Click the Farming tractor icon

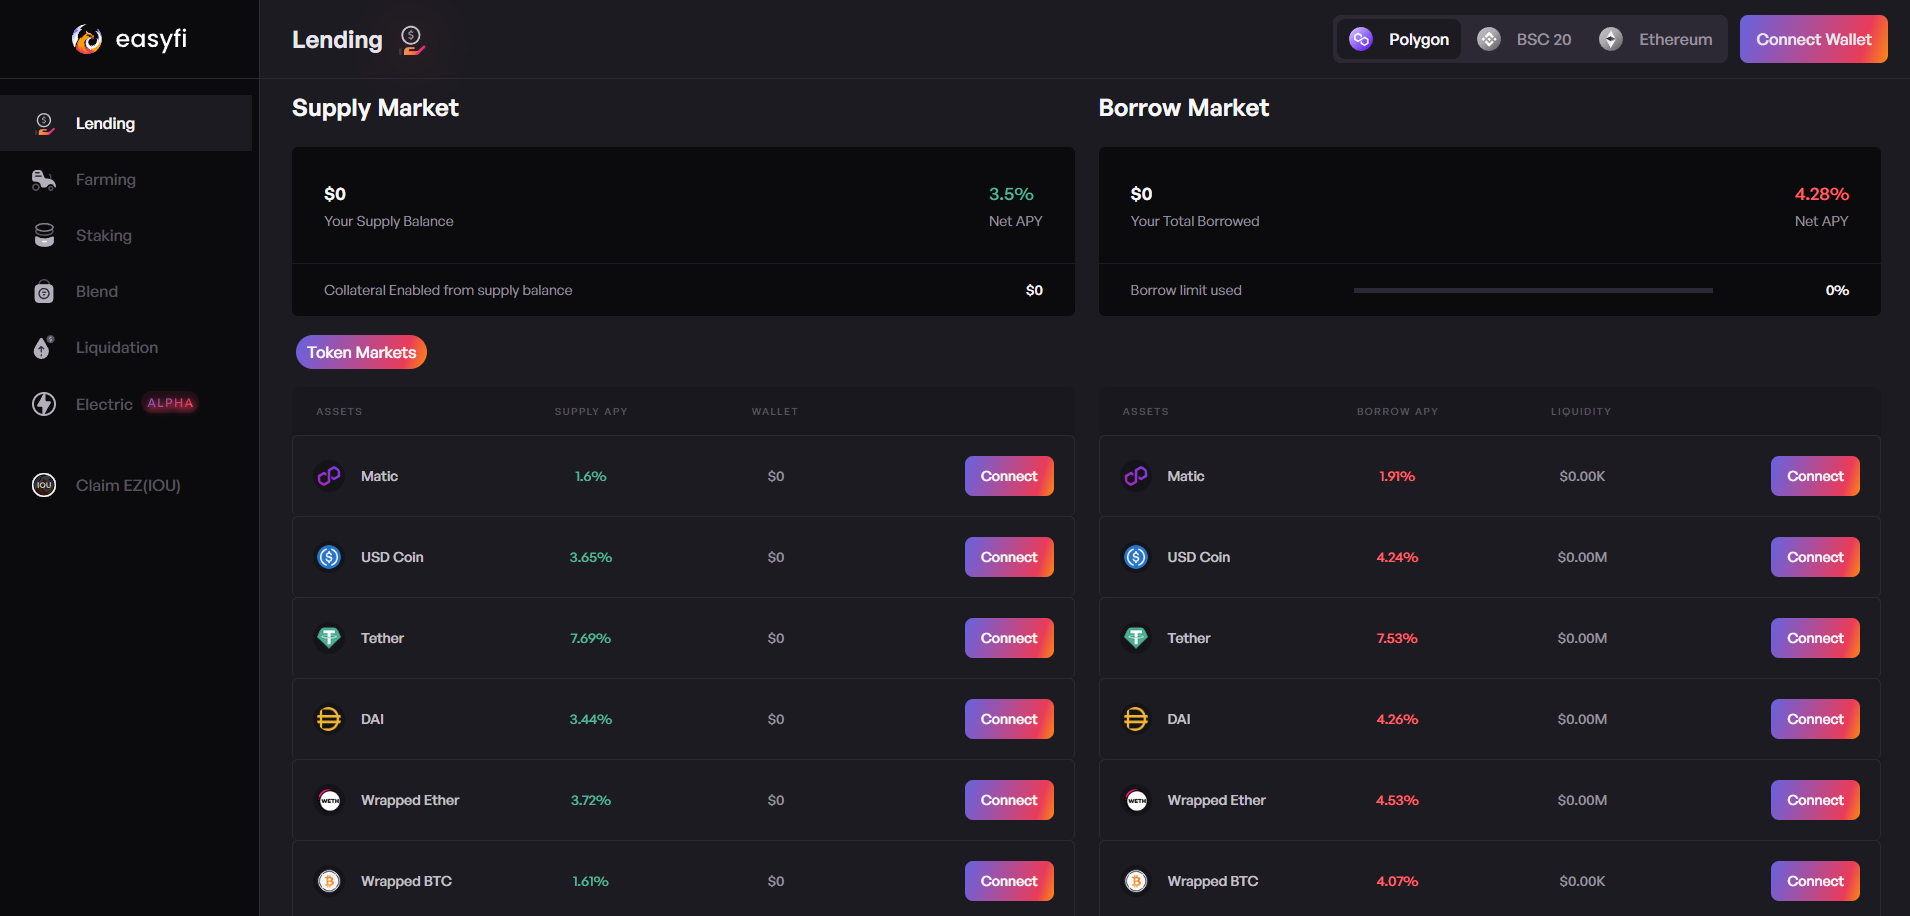[x=44, y=180]
